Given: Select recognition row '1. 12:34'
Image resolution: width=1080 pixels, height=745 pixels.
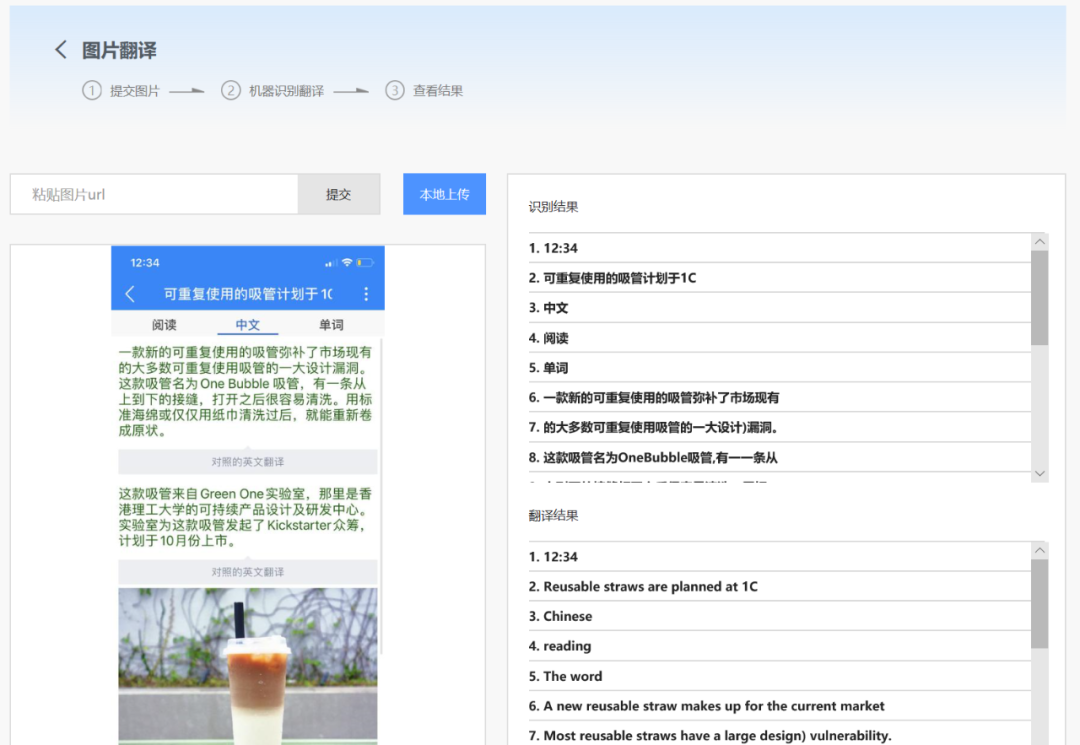Looking at the screenshot, I should tap(780, 248).
